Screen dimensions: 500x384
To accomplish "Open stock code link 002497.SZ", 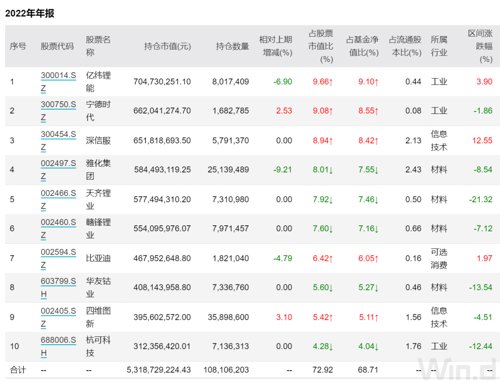I will pos(58,170).
